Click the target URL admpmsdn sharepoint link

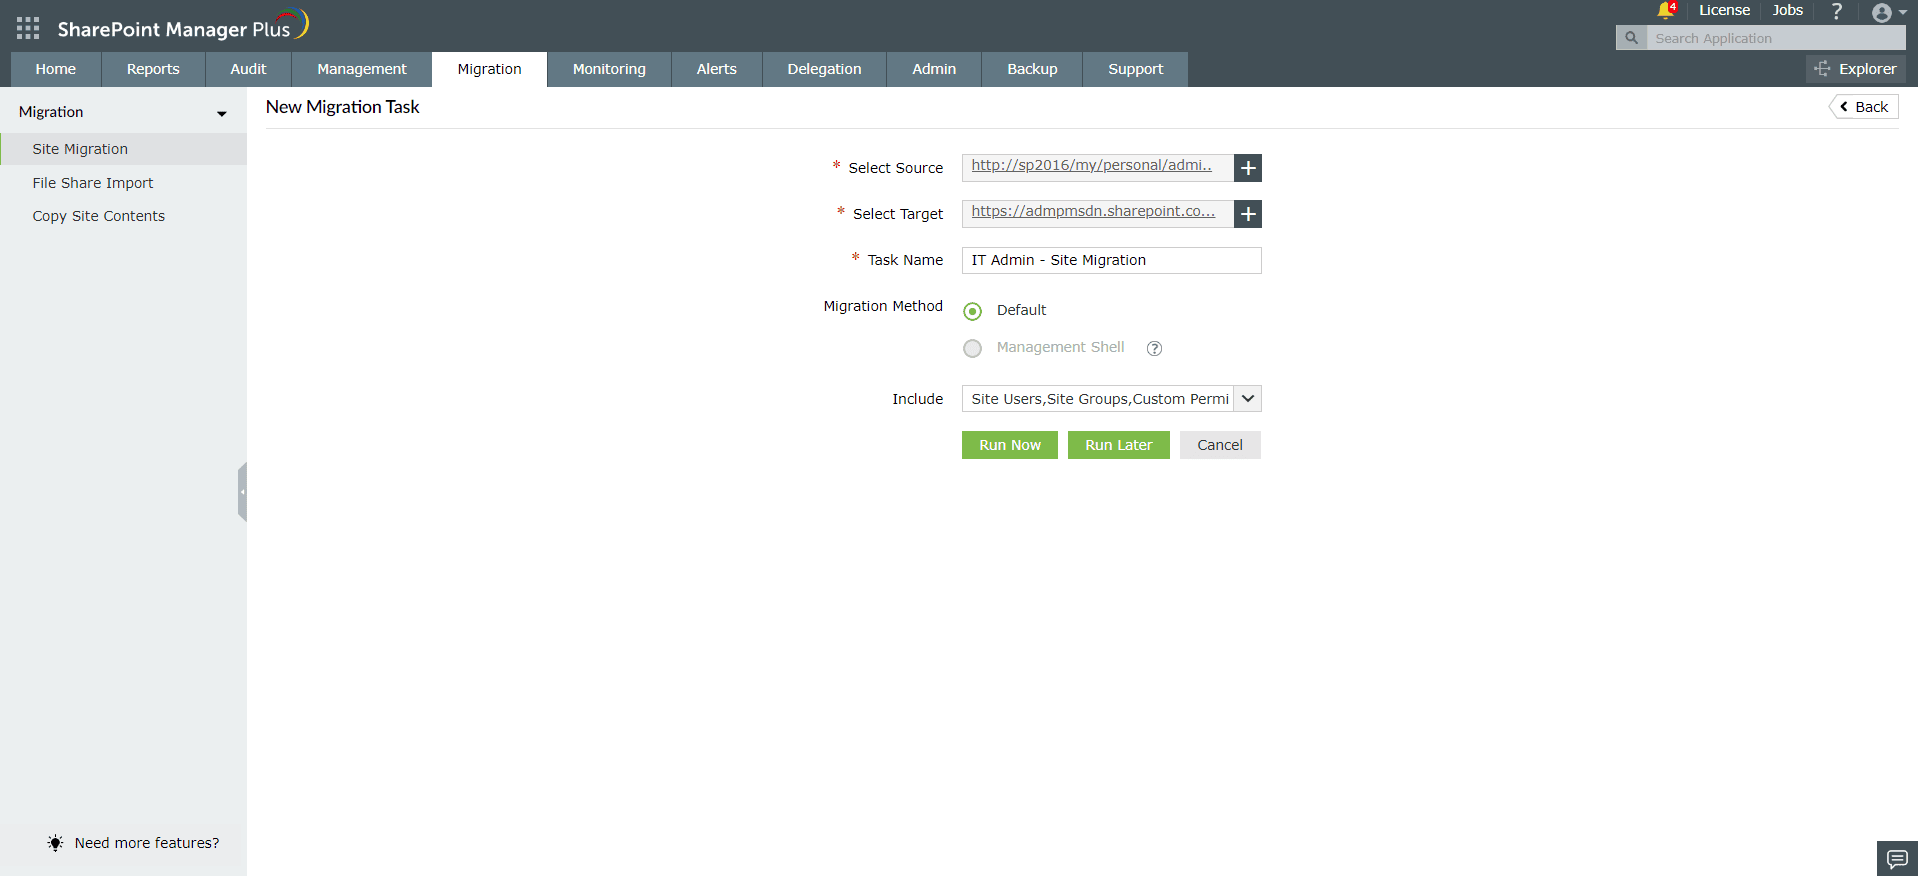click(1093, 211)
